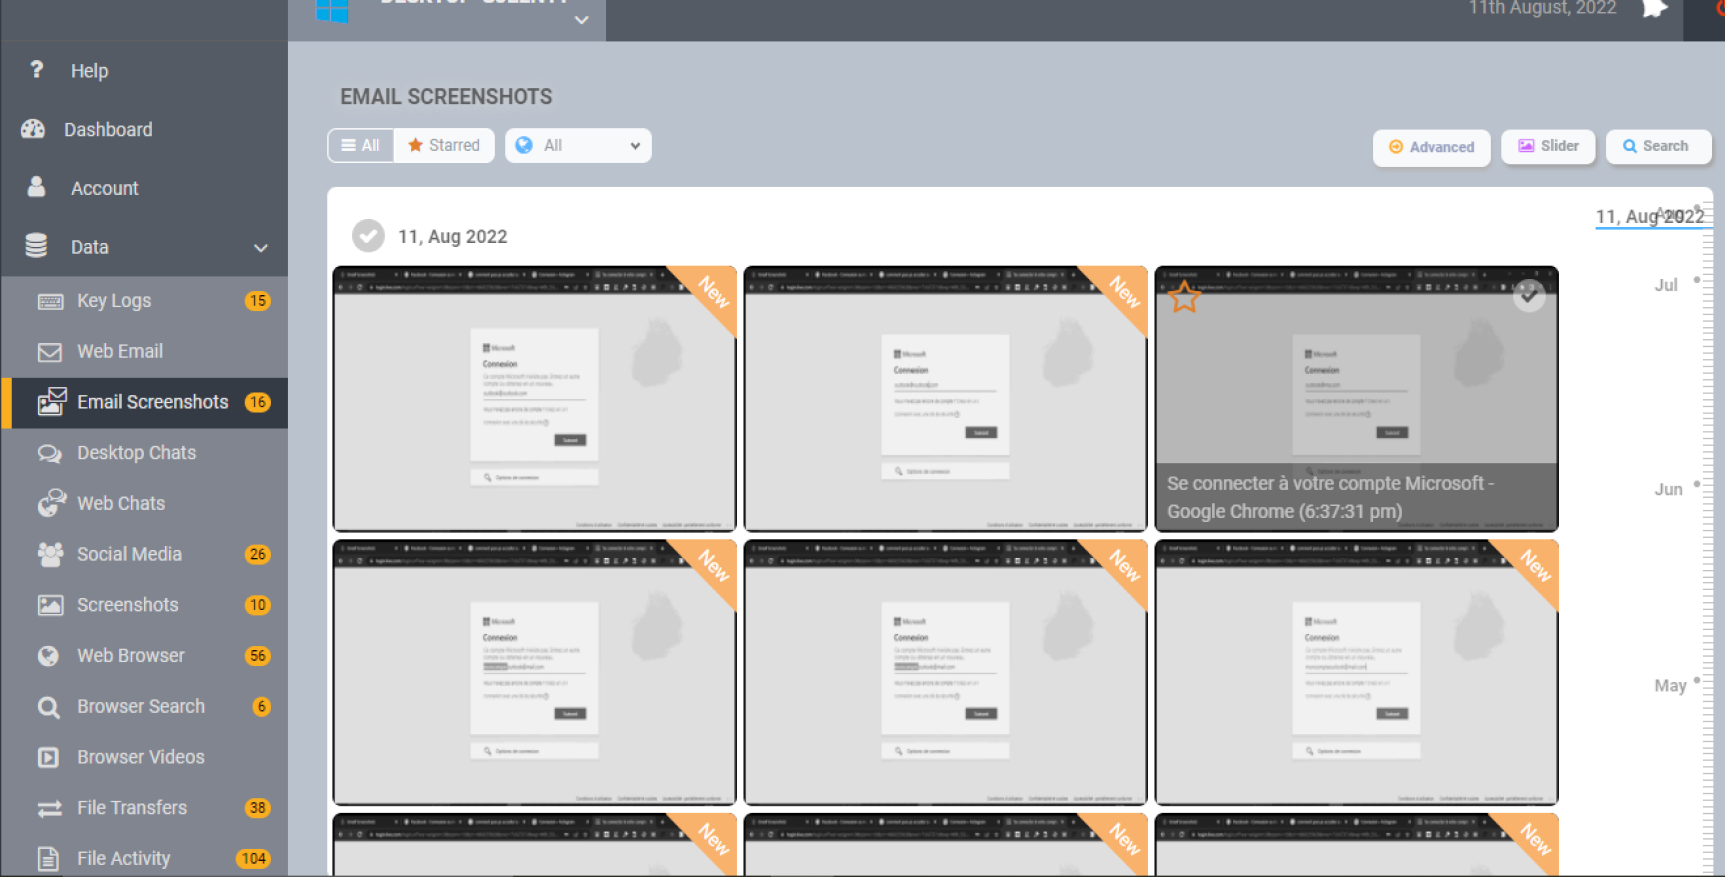
Task: Click the Key Logs 15 badge
Action: [258, 301]
